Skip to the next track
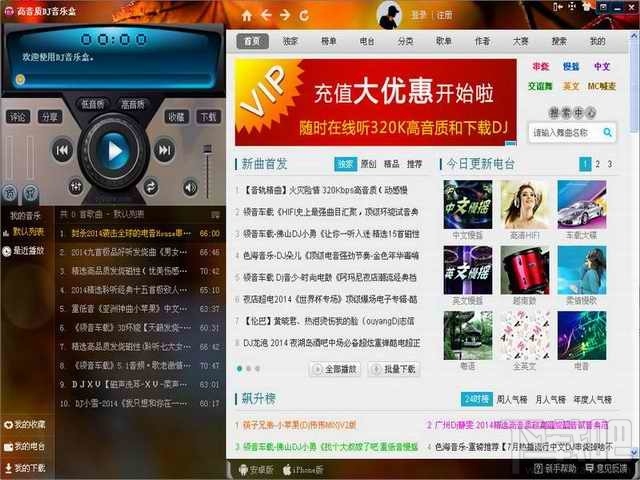Image resolution: width=640 pixels, height=480 pixels. click(x=164, y=150)
